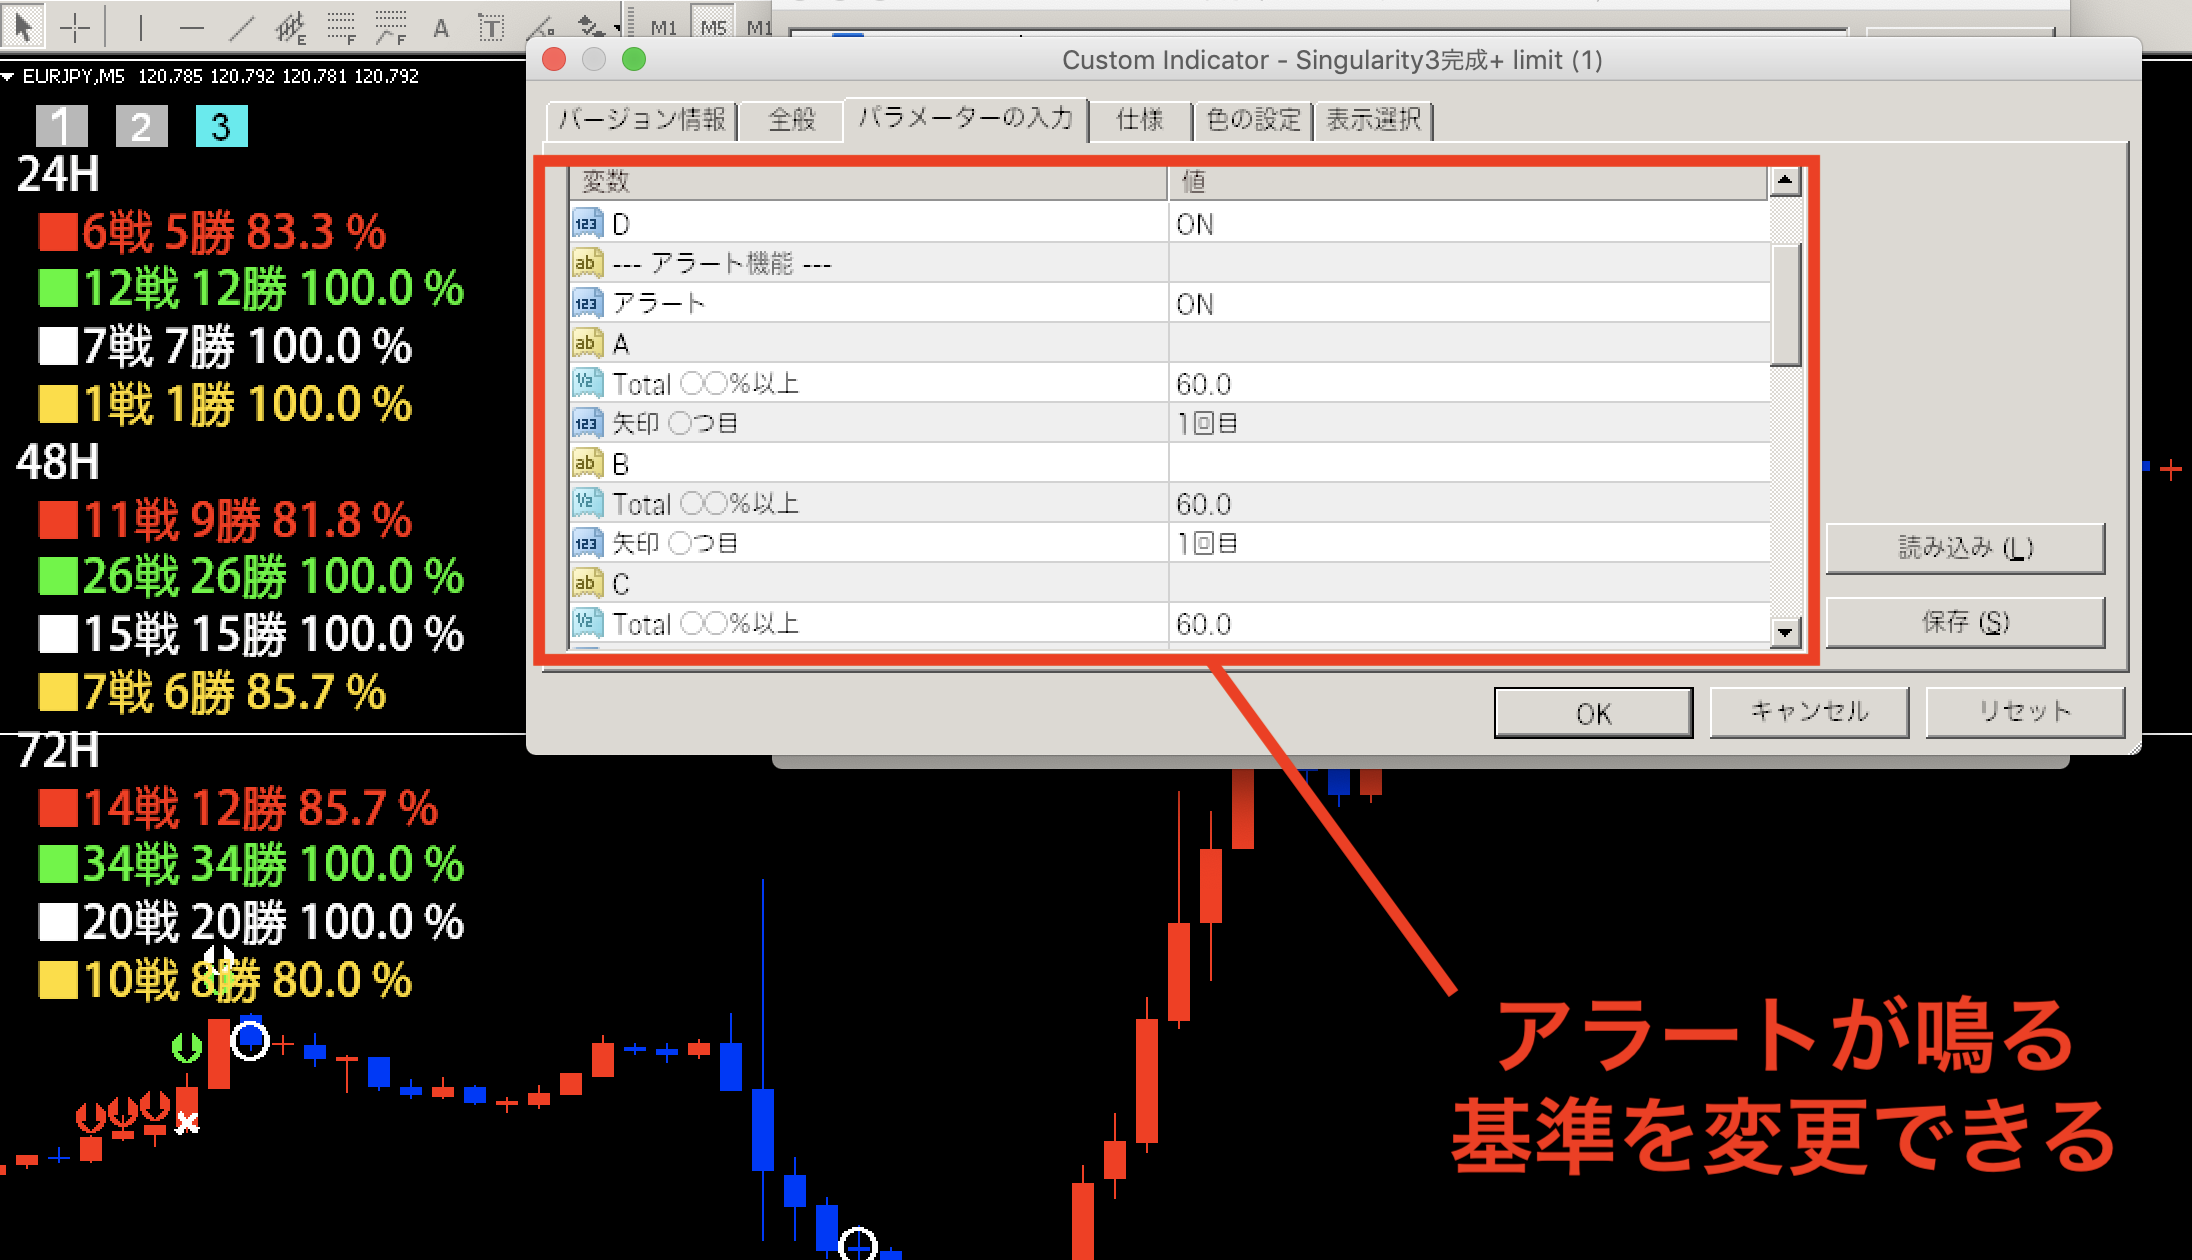Select the Fibonacci retracement tool
This screenshot has width=2192, height=1260.
[342, 28]
